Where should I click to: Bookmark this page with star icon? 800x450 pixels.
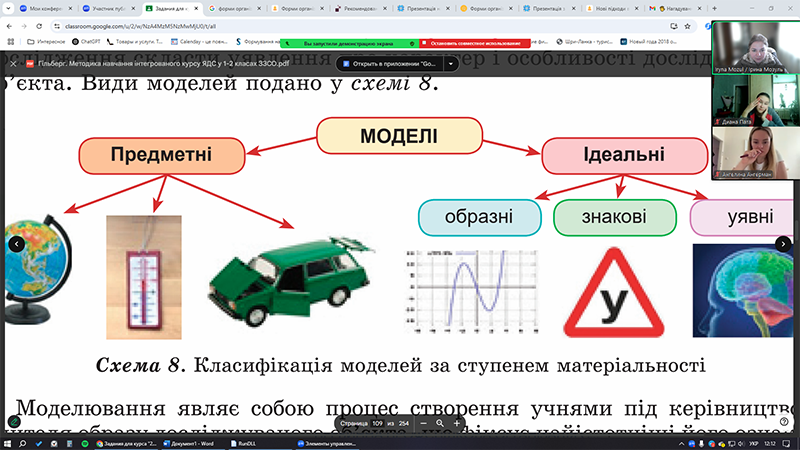click(x=687, y=26)
